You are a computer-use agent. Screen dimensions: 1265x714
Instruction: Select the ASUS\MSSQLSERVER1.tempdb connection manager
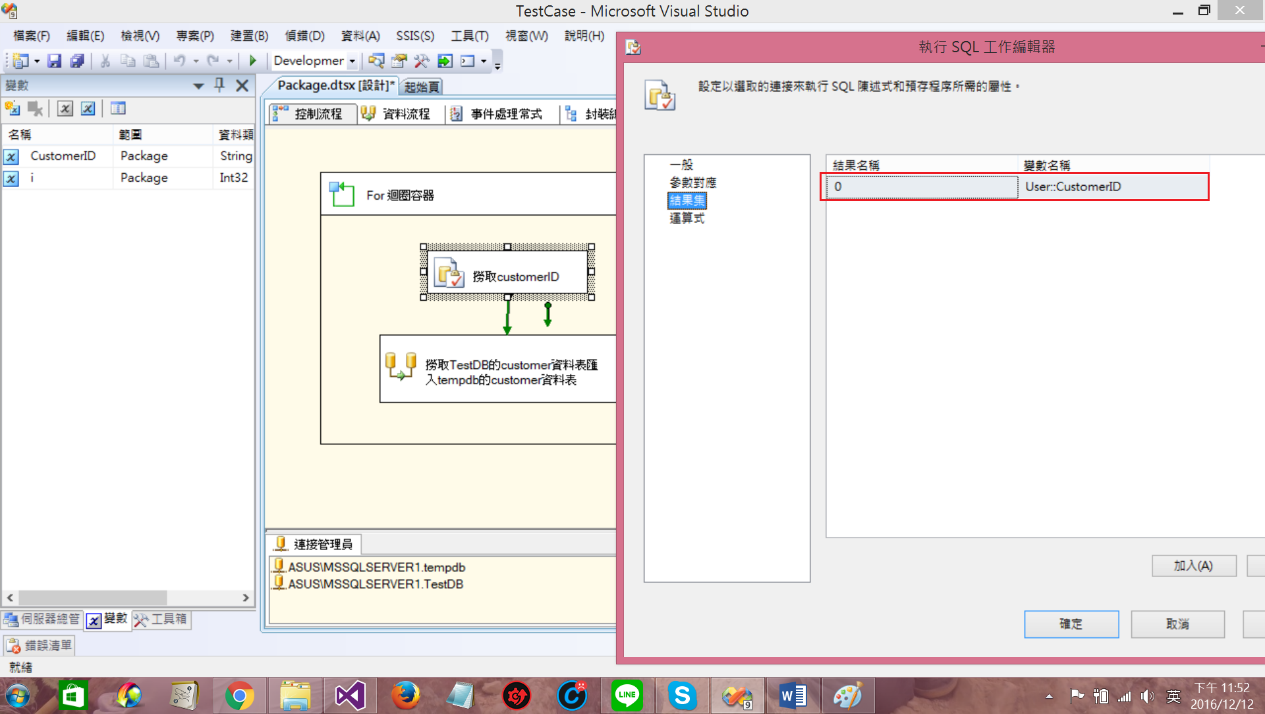369,567
